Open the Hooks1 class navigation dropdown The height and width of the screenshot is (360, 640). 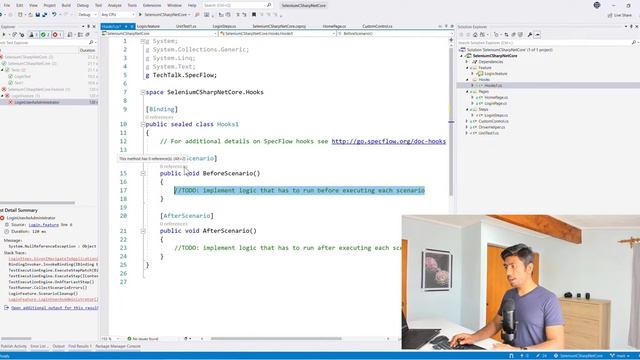click(x=277, y=33)
